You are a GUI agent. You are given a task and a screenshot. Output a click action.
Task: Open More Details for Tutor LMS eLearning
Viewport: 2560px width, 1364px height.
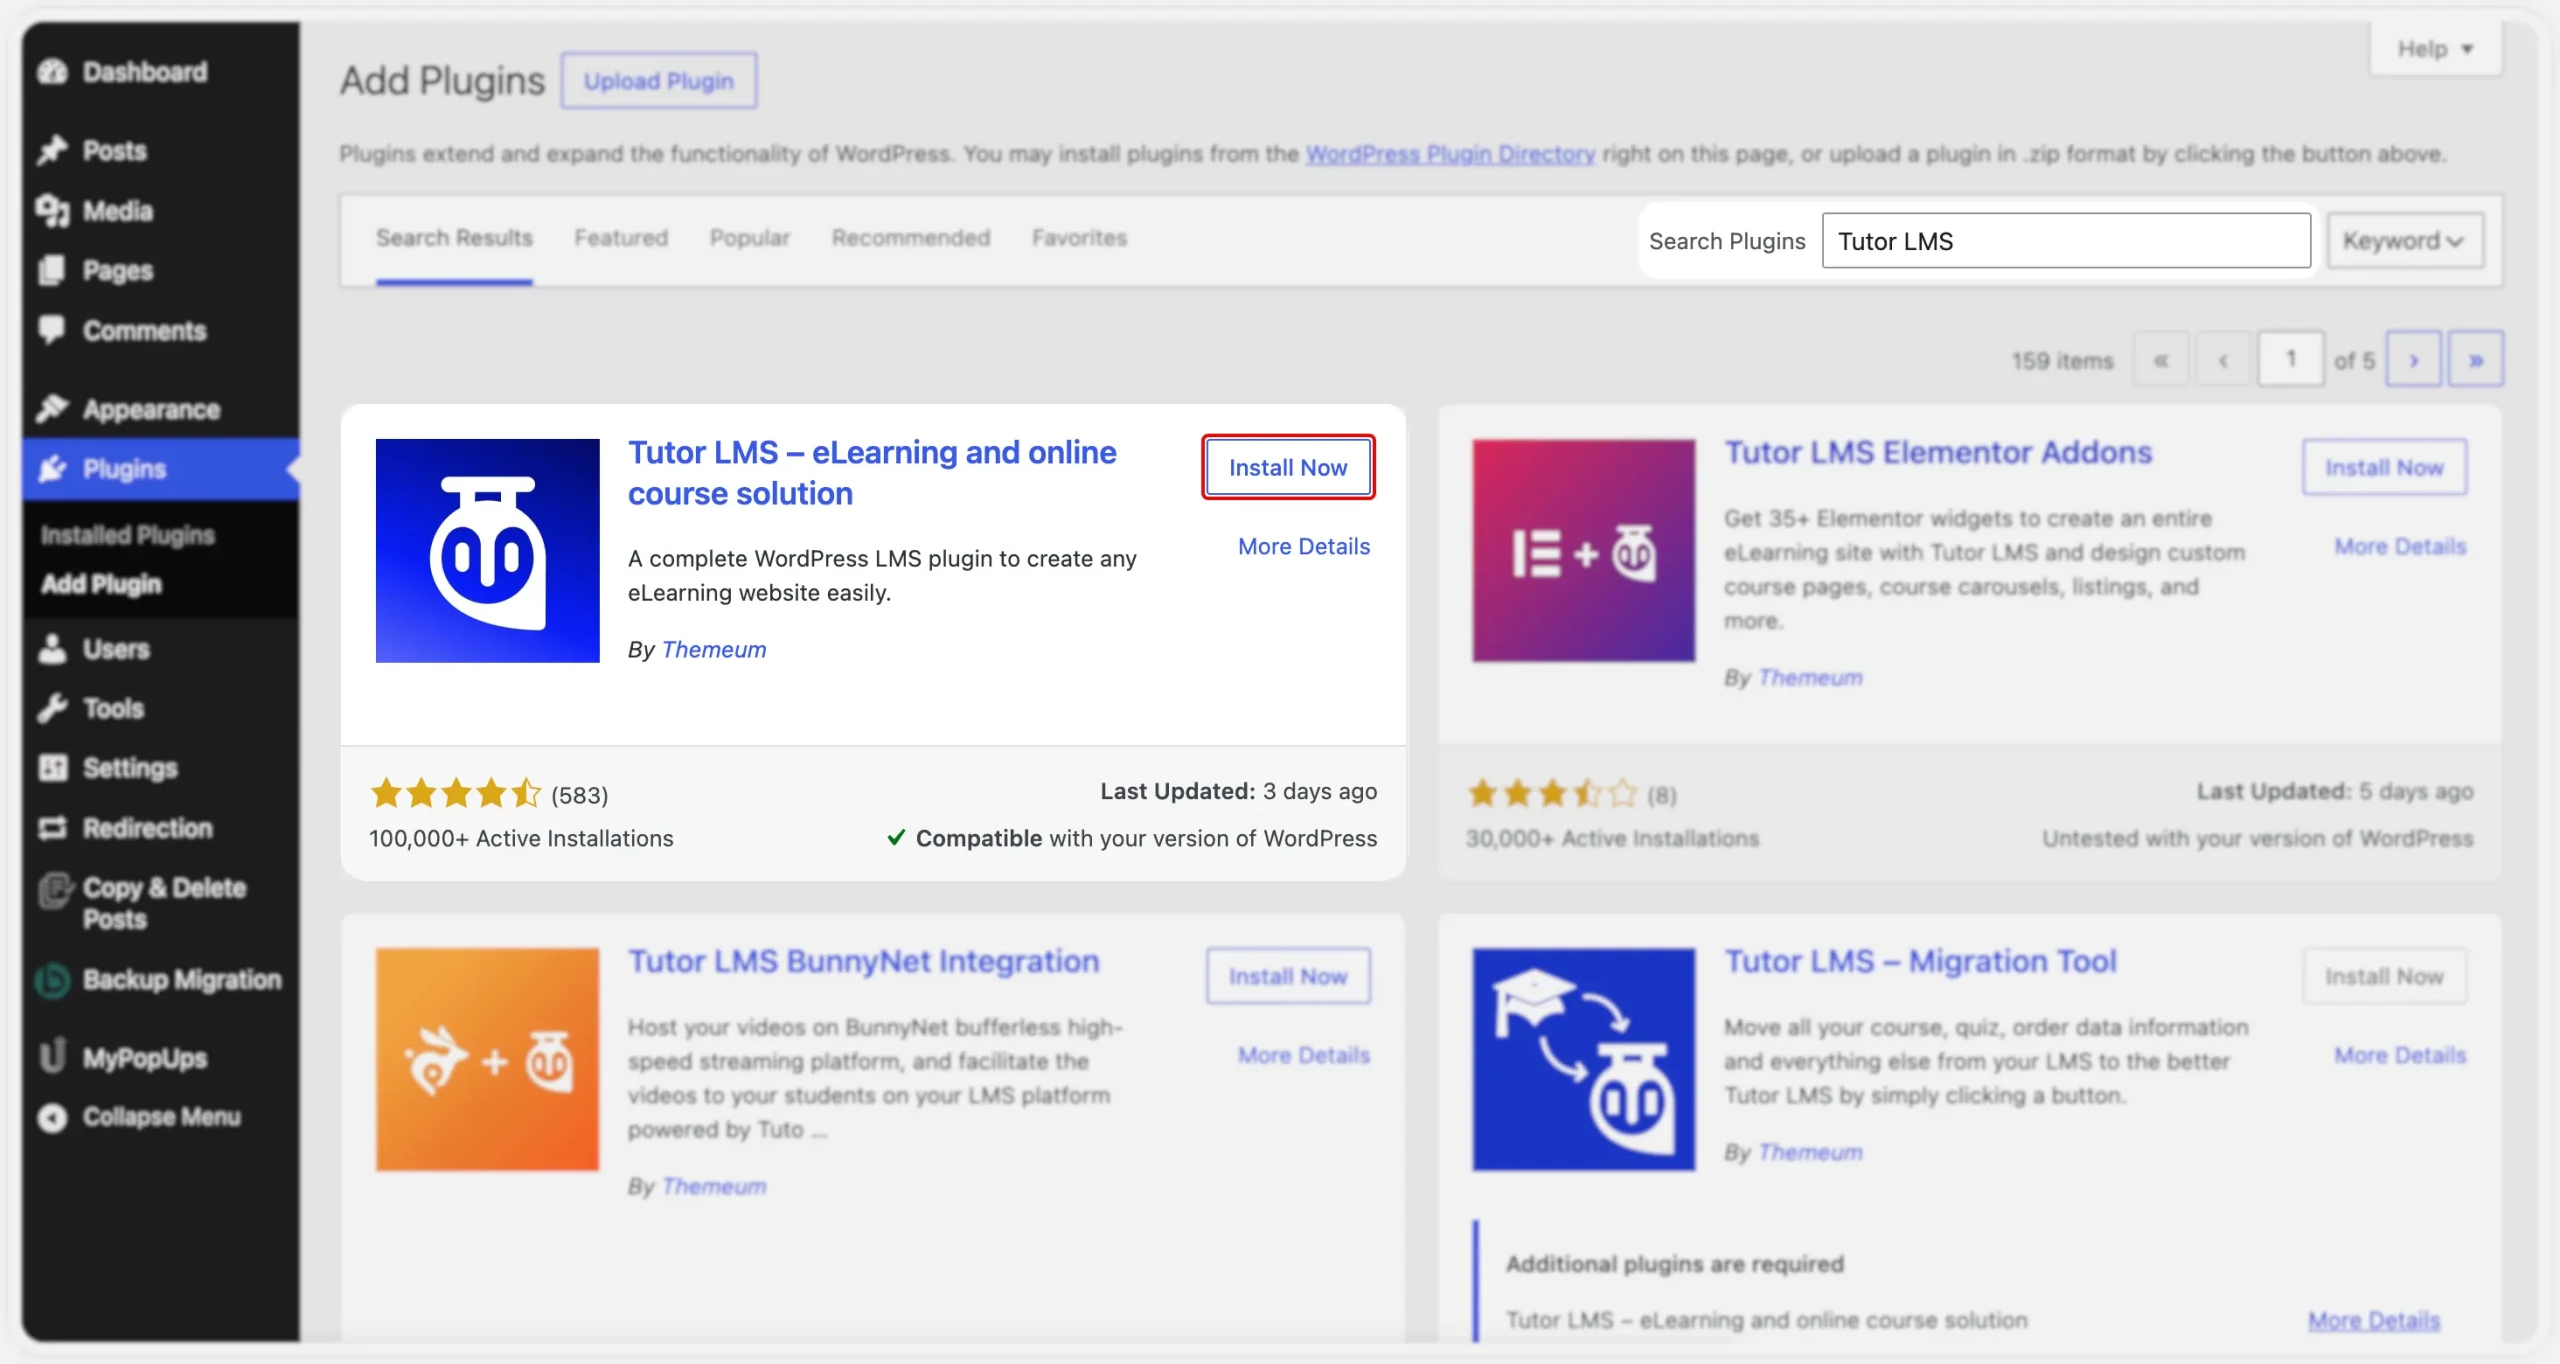click(1304, 546)
